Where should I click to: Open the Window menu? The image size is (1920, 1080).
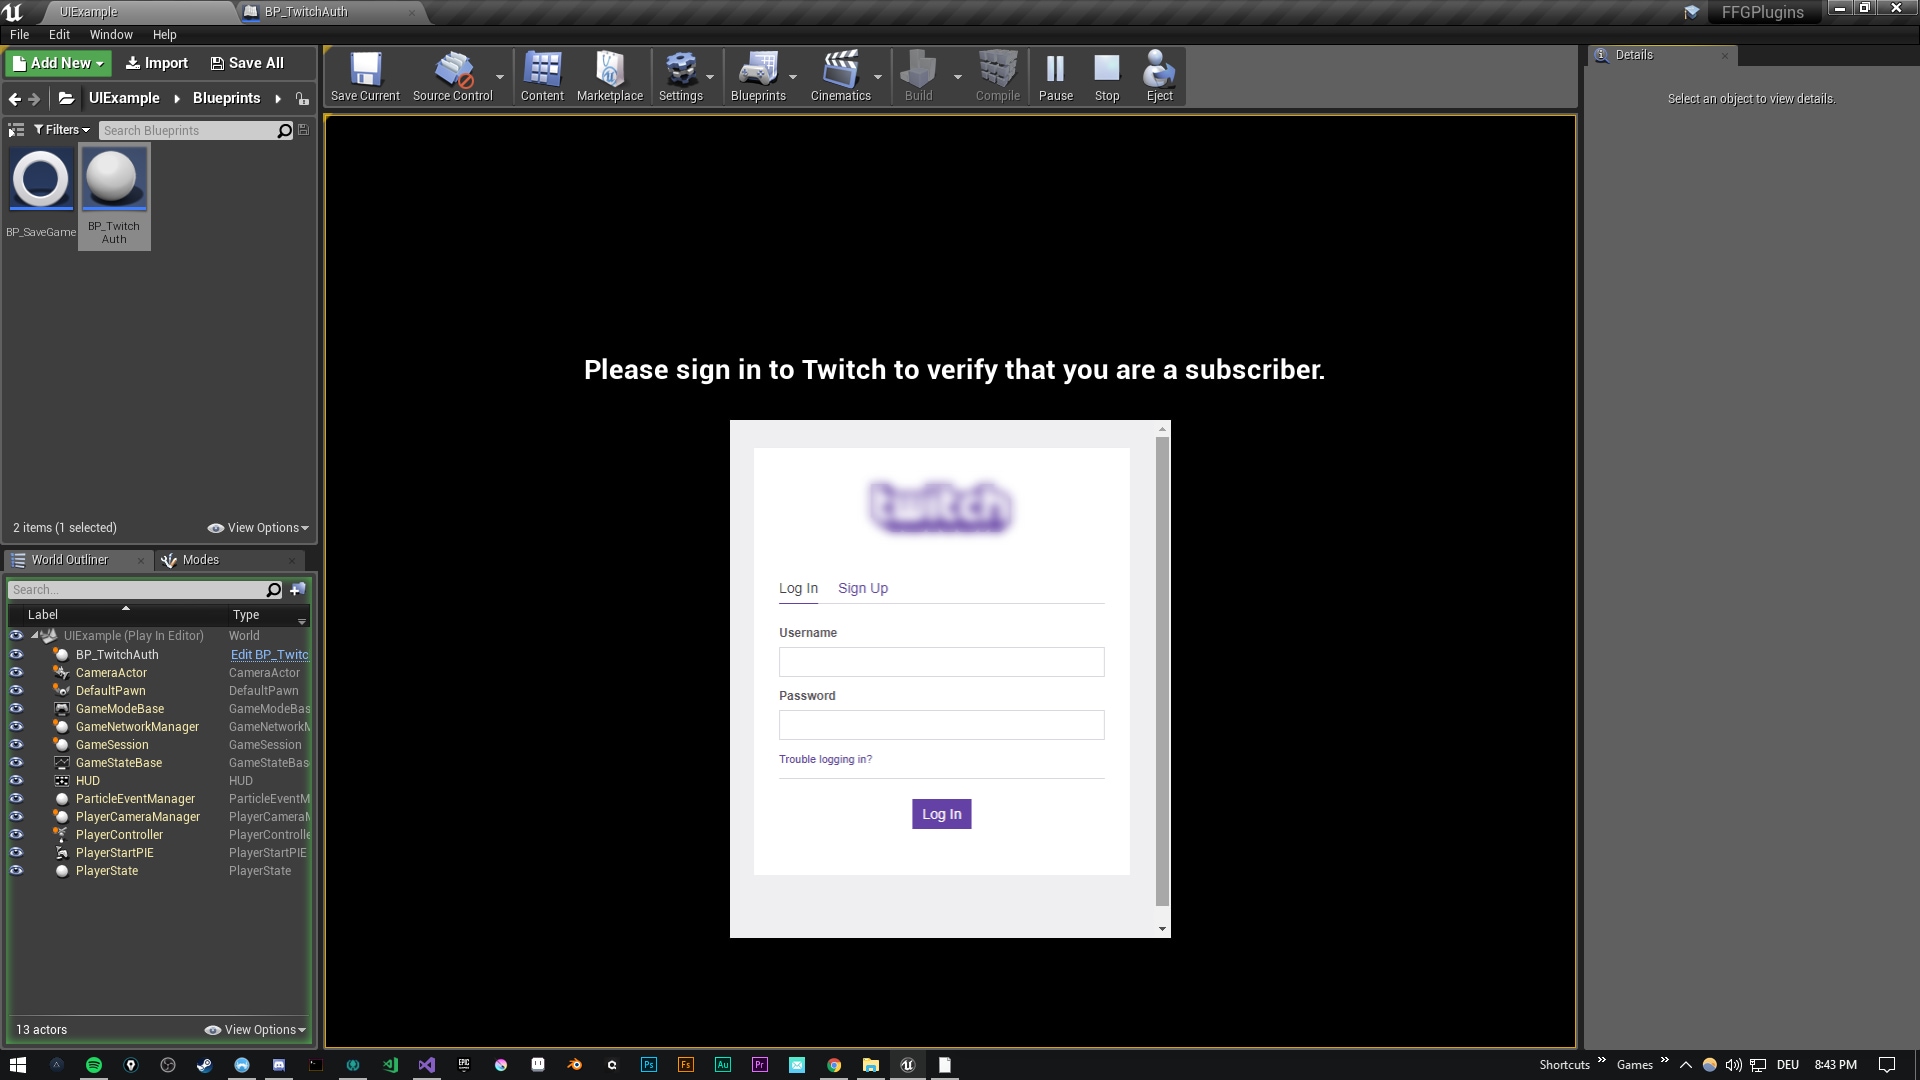(110, 34)
